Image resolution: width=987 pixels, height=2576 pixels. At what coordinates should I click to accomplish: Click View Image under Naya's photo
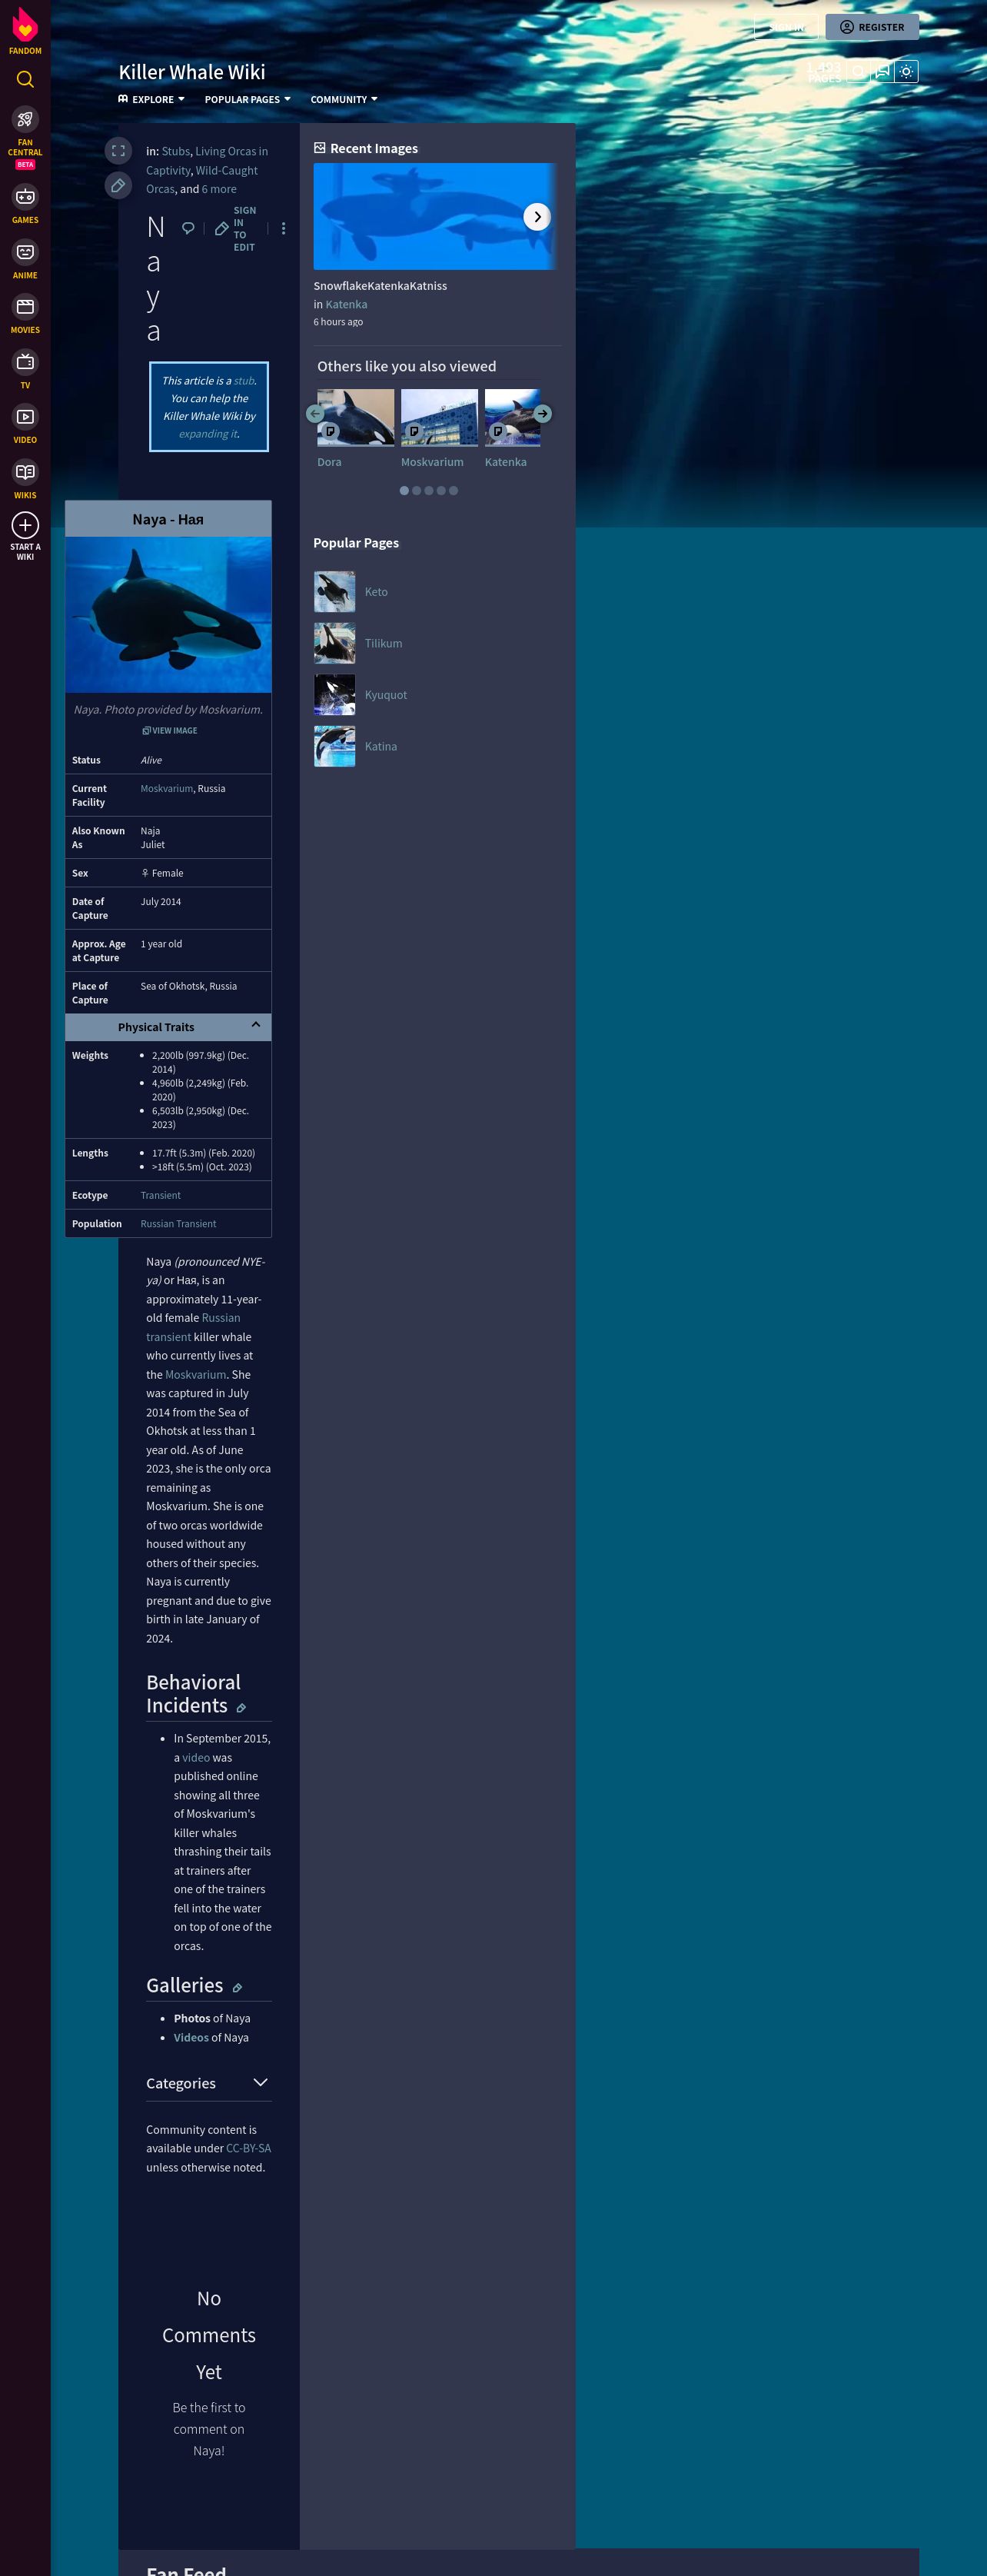(169, 730)
